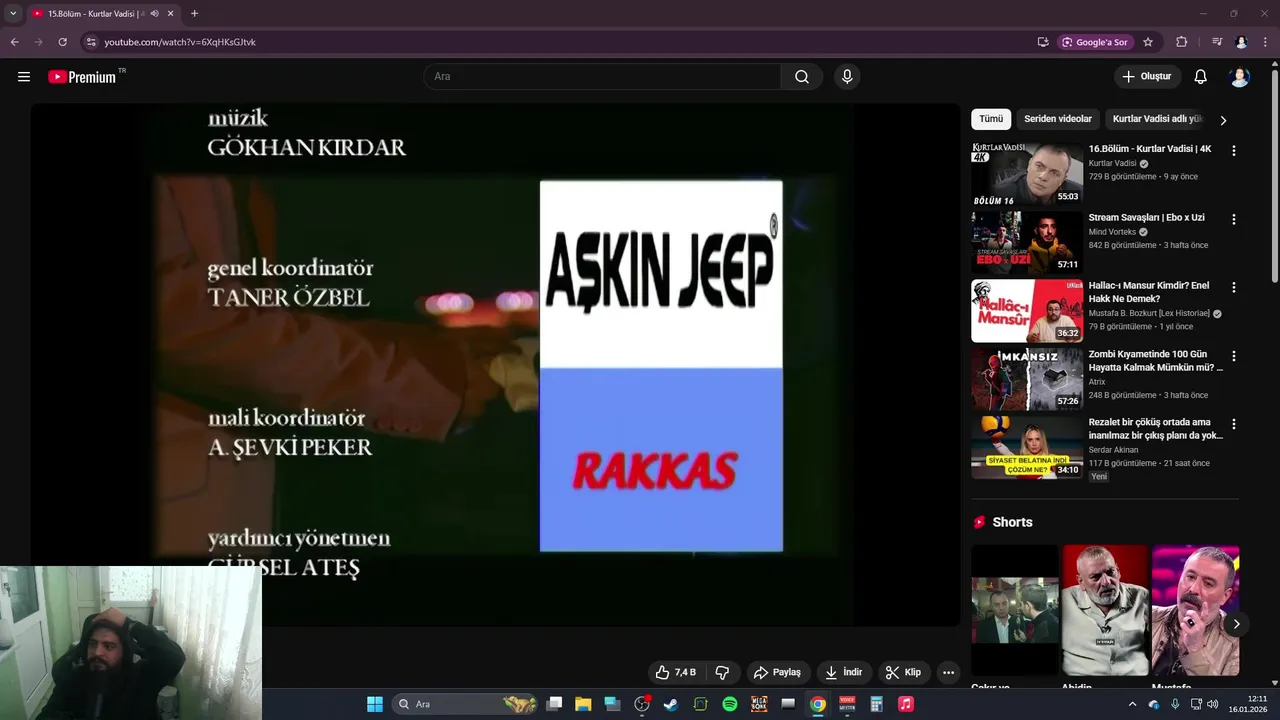Open Mind Vorteks channel link

(x=1112, y=232)
